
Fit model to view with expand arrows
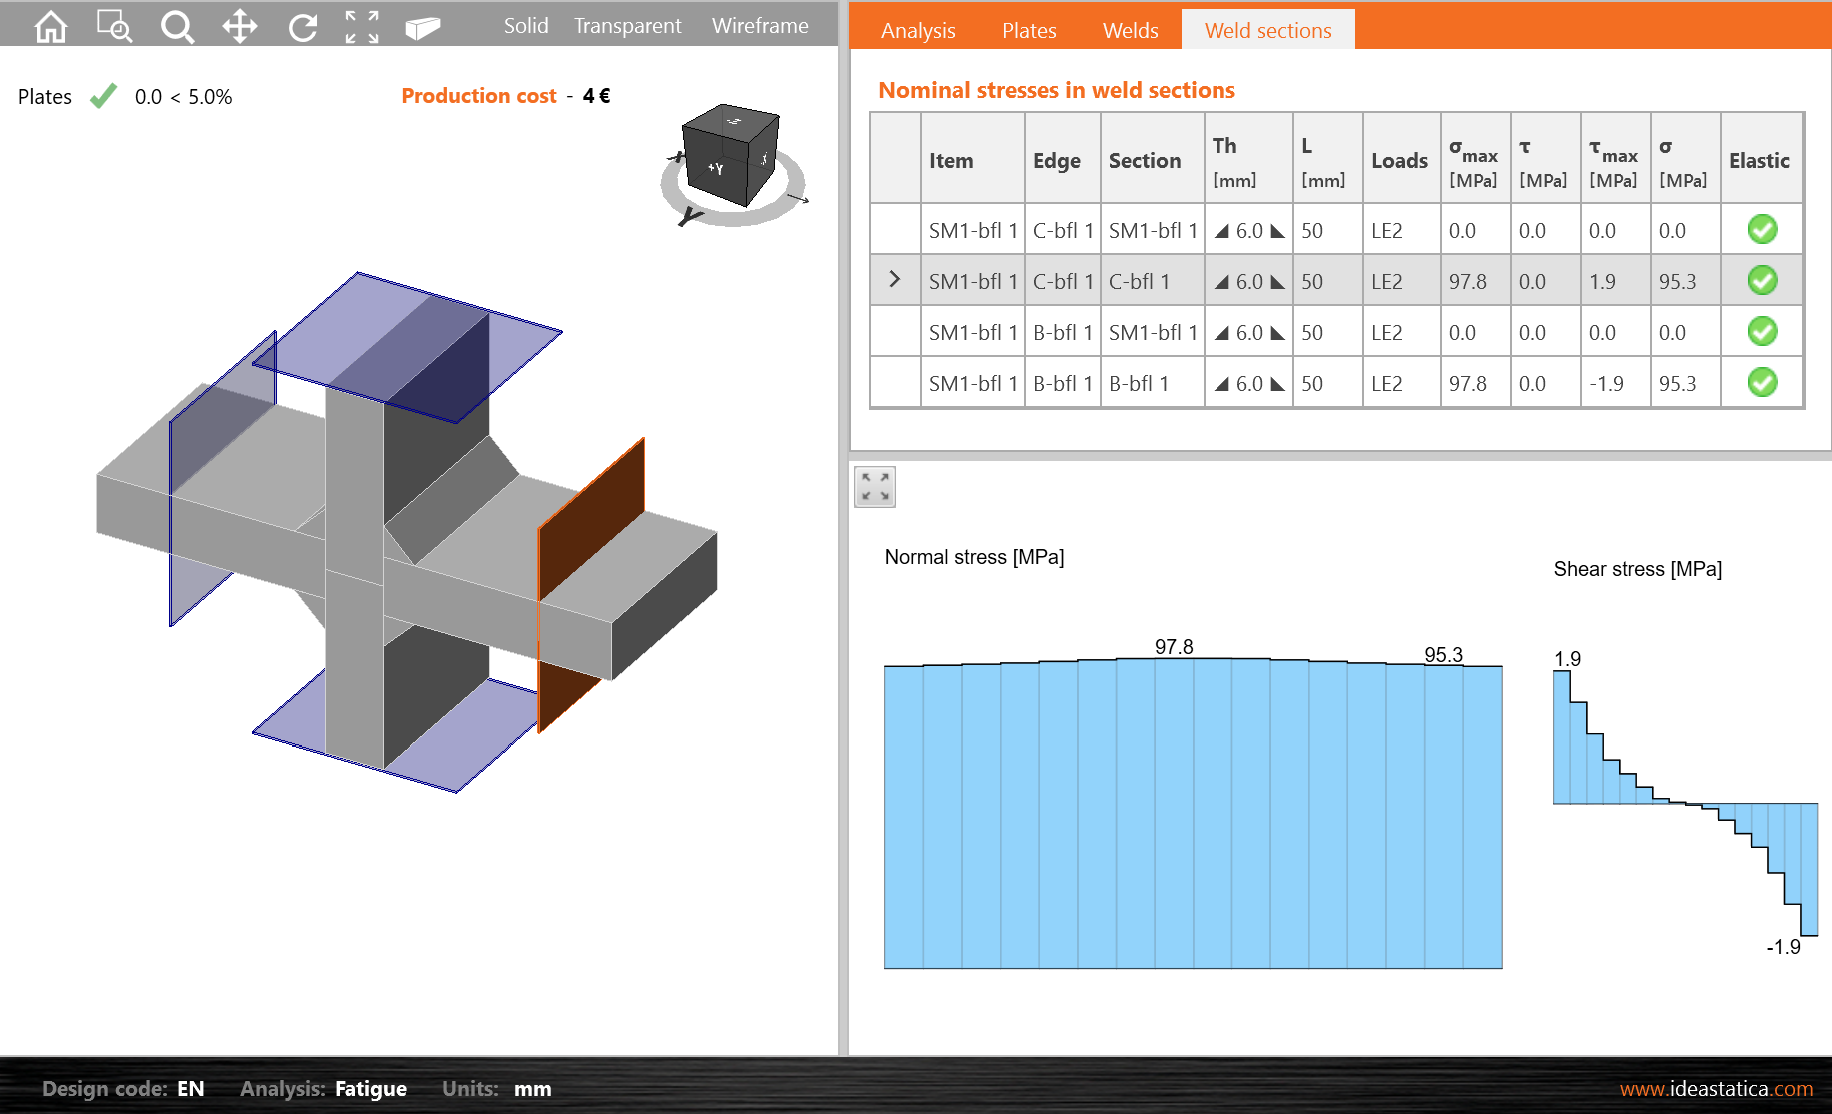[x=362, y=27]
